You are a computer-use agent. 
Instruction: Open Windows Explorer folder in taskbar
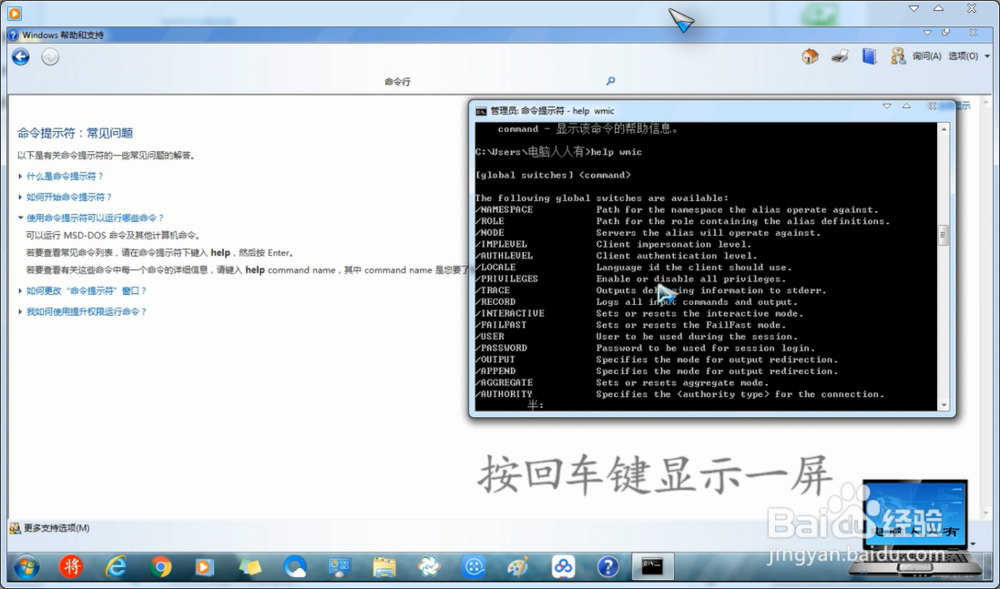(x=385, y=567)
